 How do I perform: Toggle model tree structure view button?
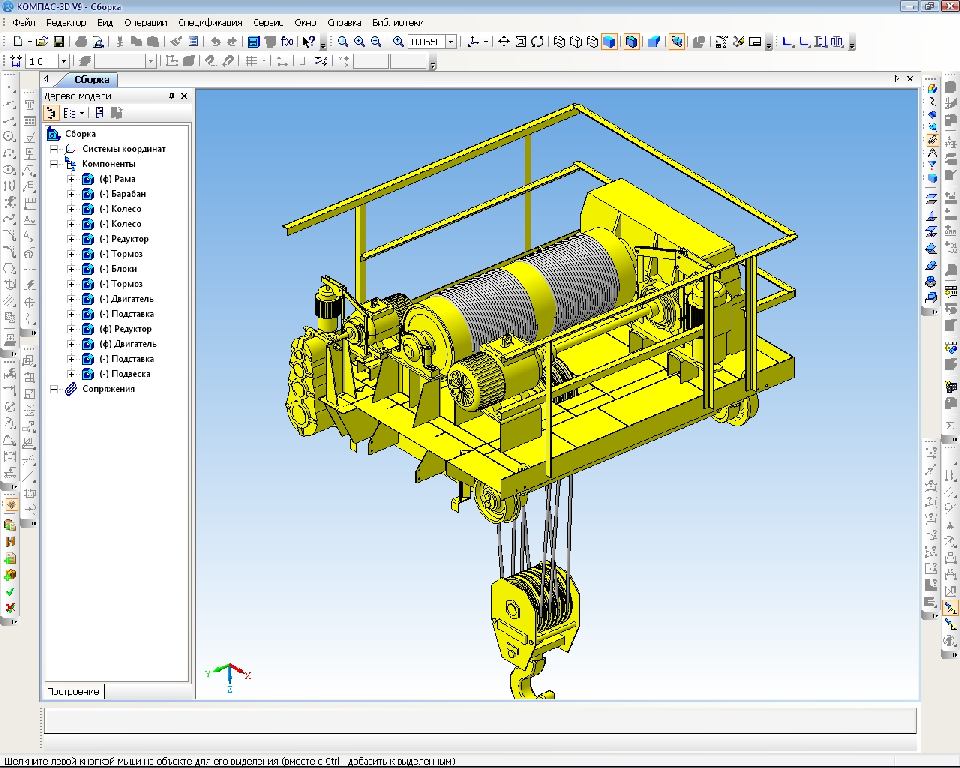pos(53,113)
